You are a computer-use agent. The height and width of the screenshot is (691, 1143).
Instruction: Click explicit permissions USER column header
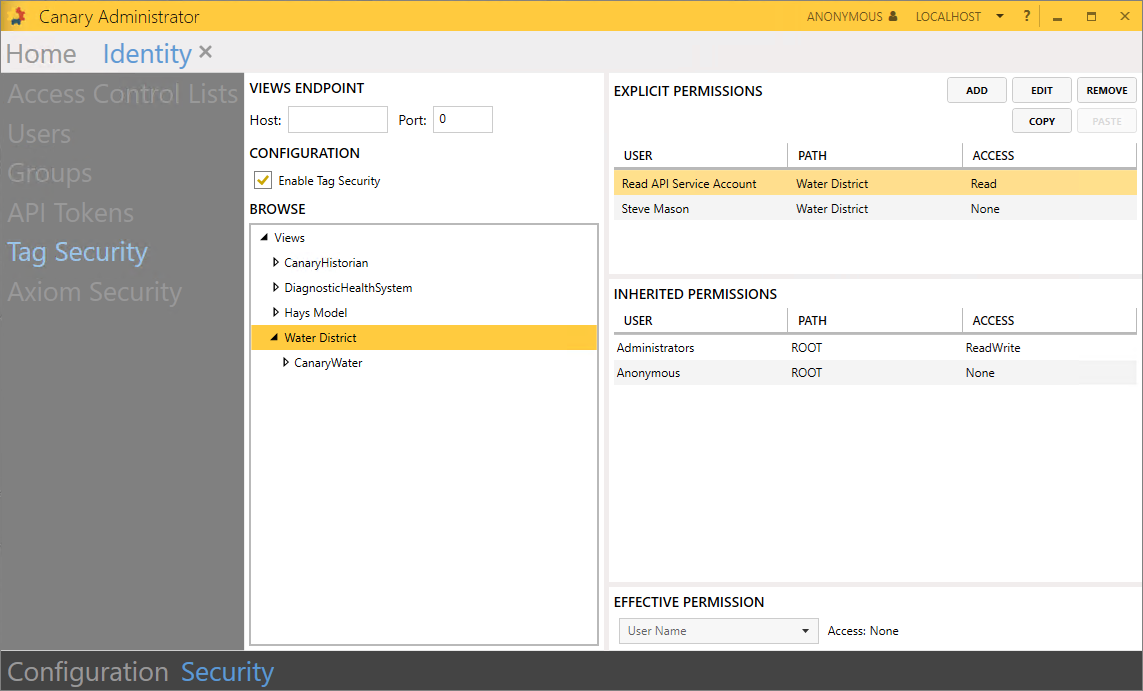coord(701,155)
